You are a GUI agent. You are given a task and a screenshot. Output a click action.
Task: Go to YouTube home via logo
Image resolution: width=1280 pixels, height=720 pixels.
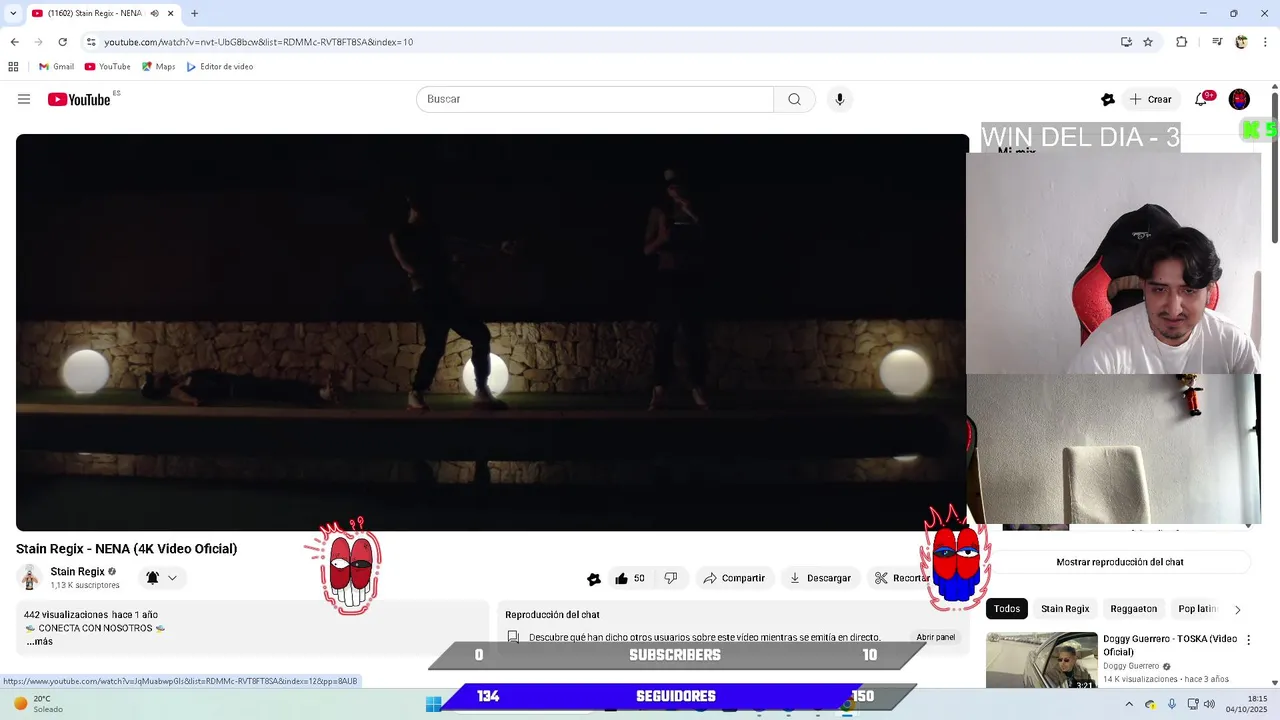tap(79, 99)
